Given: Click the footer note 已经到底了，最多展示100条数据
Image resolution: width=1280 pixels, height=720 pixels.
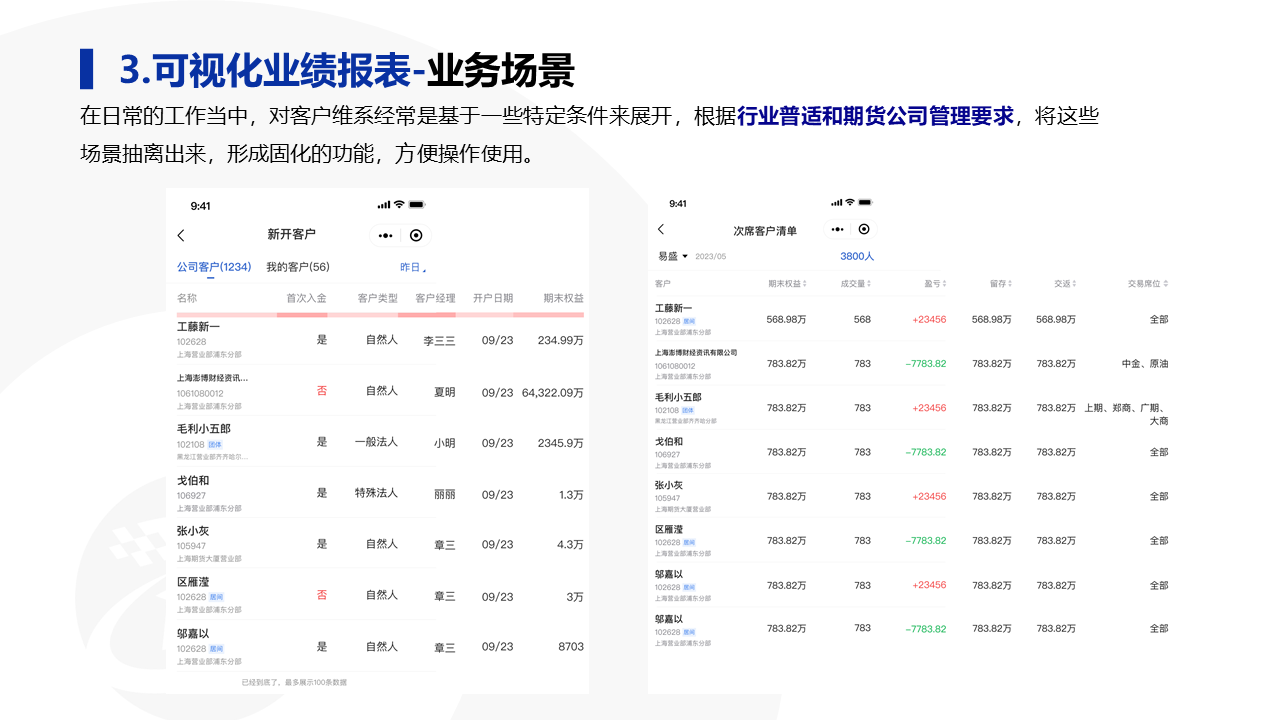Looking at the screenshot, I should [x=294, y=683].
